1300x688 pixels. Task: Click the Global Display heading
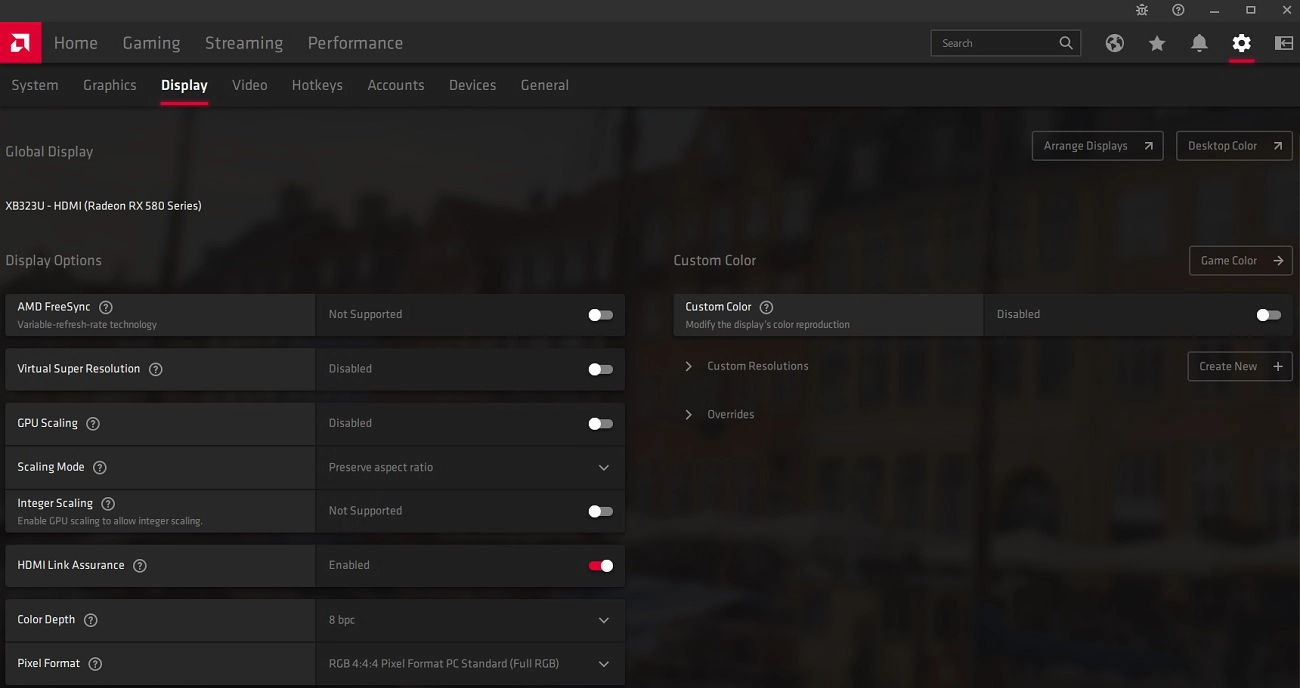(x=49, y=152)
